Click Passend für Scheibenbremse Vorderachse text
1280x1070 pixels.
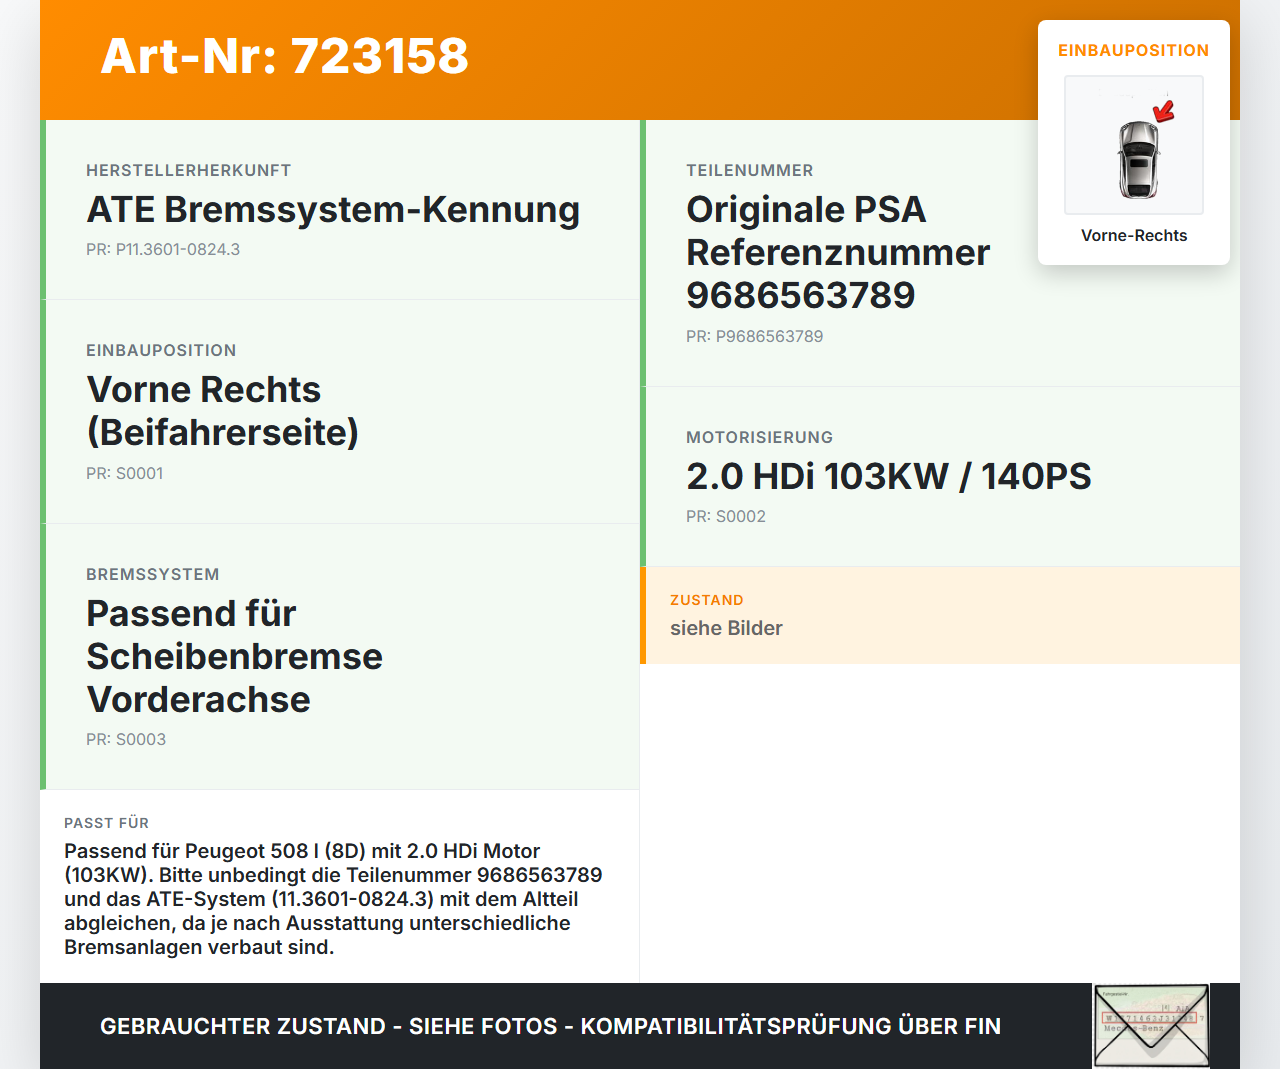click(234, 657)
